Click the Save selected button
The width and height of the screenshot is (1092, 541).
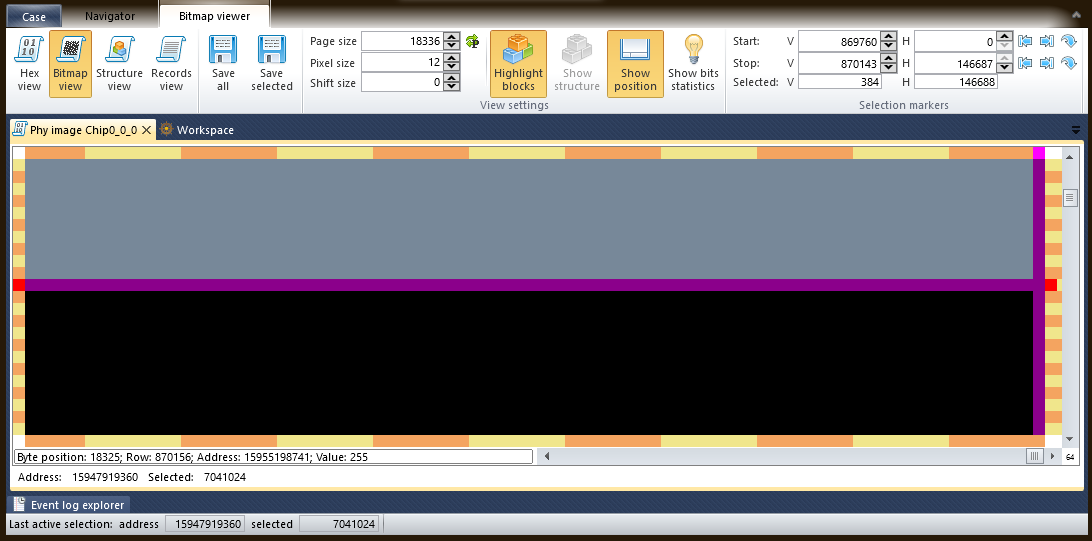(x=272, y=64)
